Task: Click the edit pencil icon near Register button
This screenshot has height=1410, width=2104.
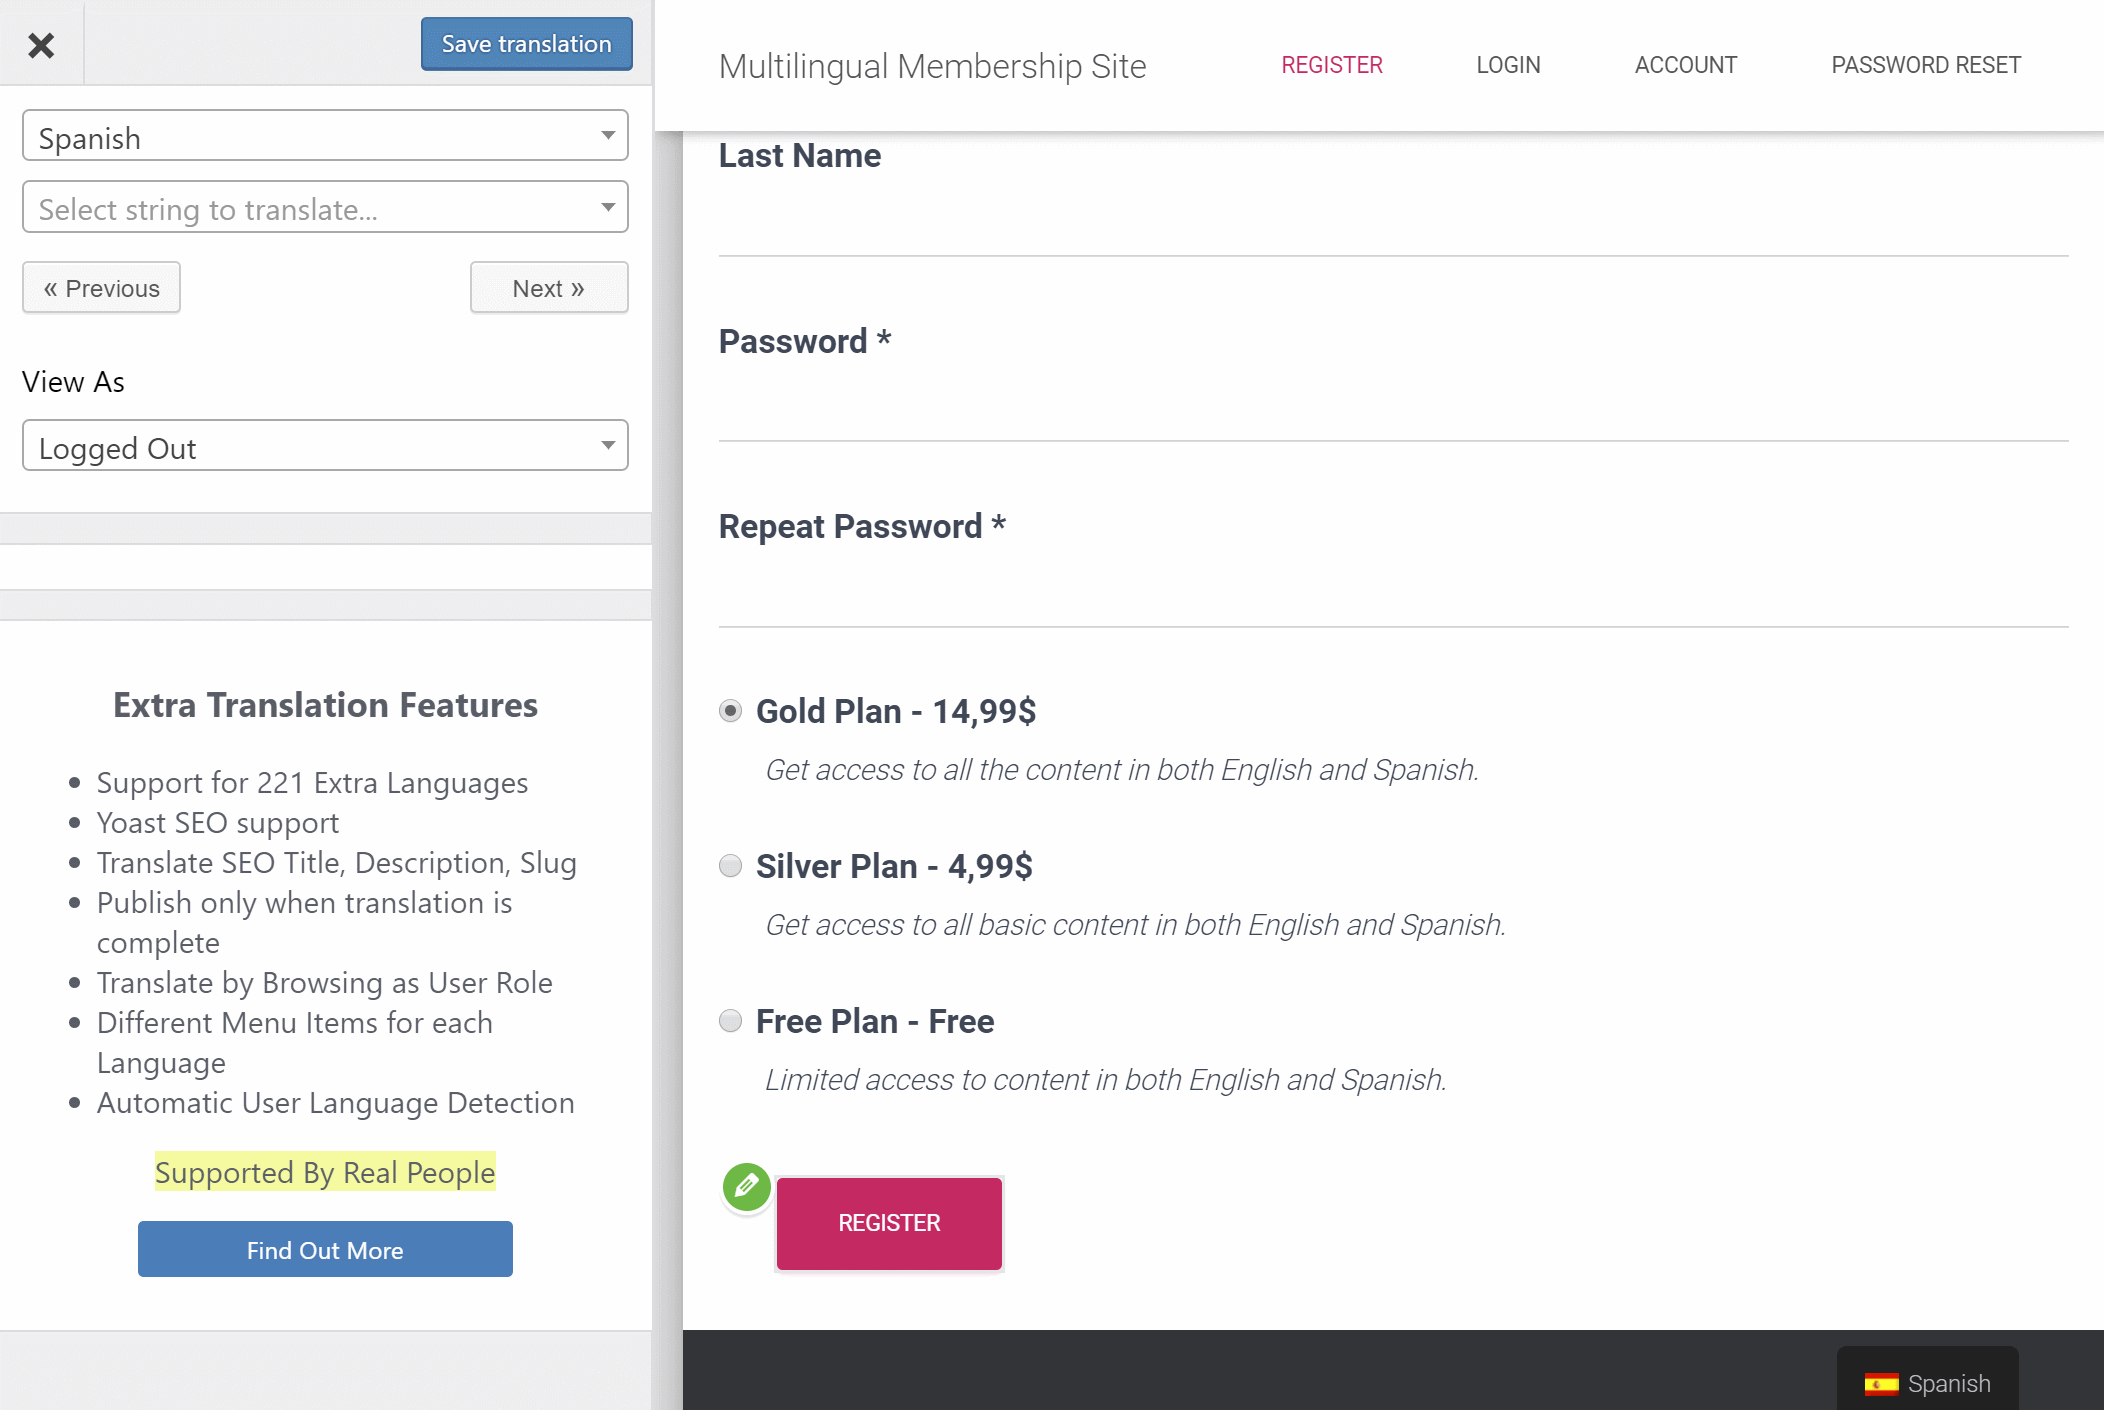Action: (x=744, y=1185)
